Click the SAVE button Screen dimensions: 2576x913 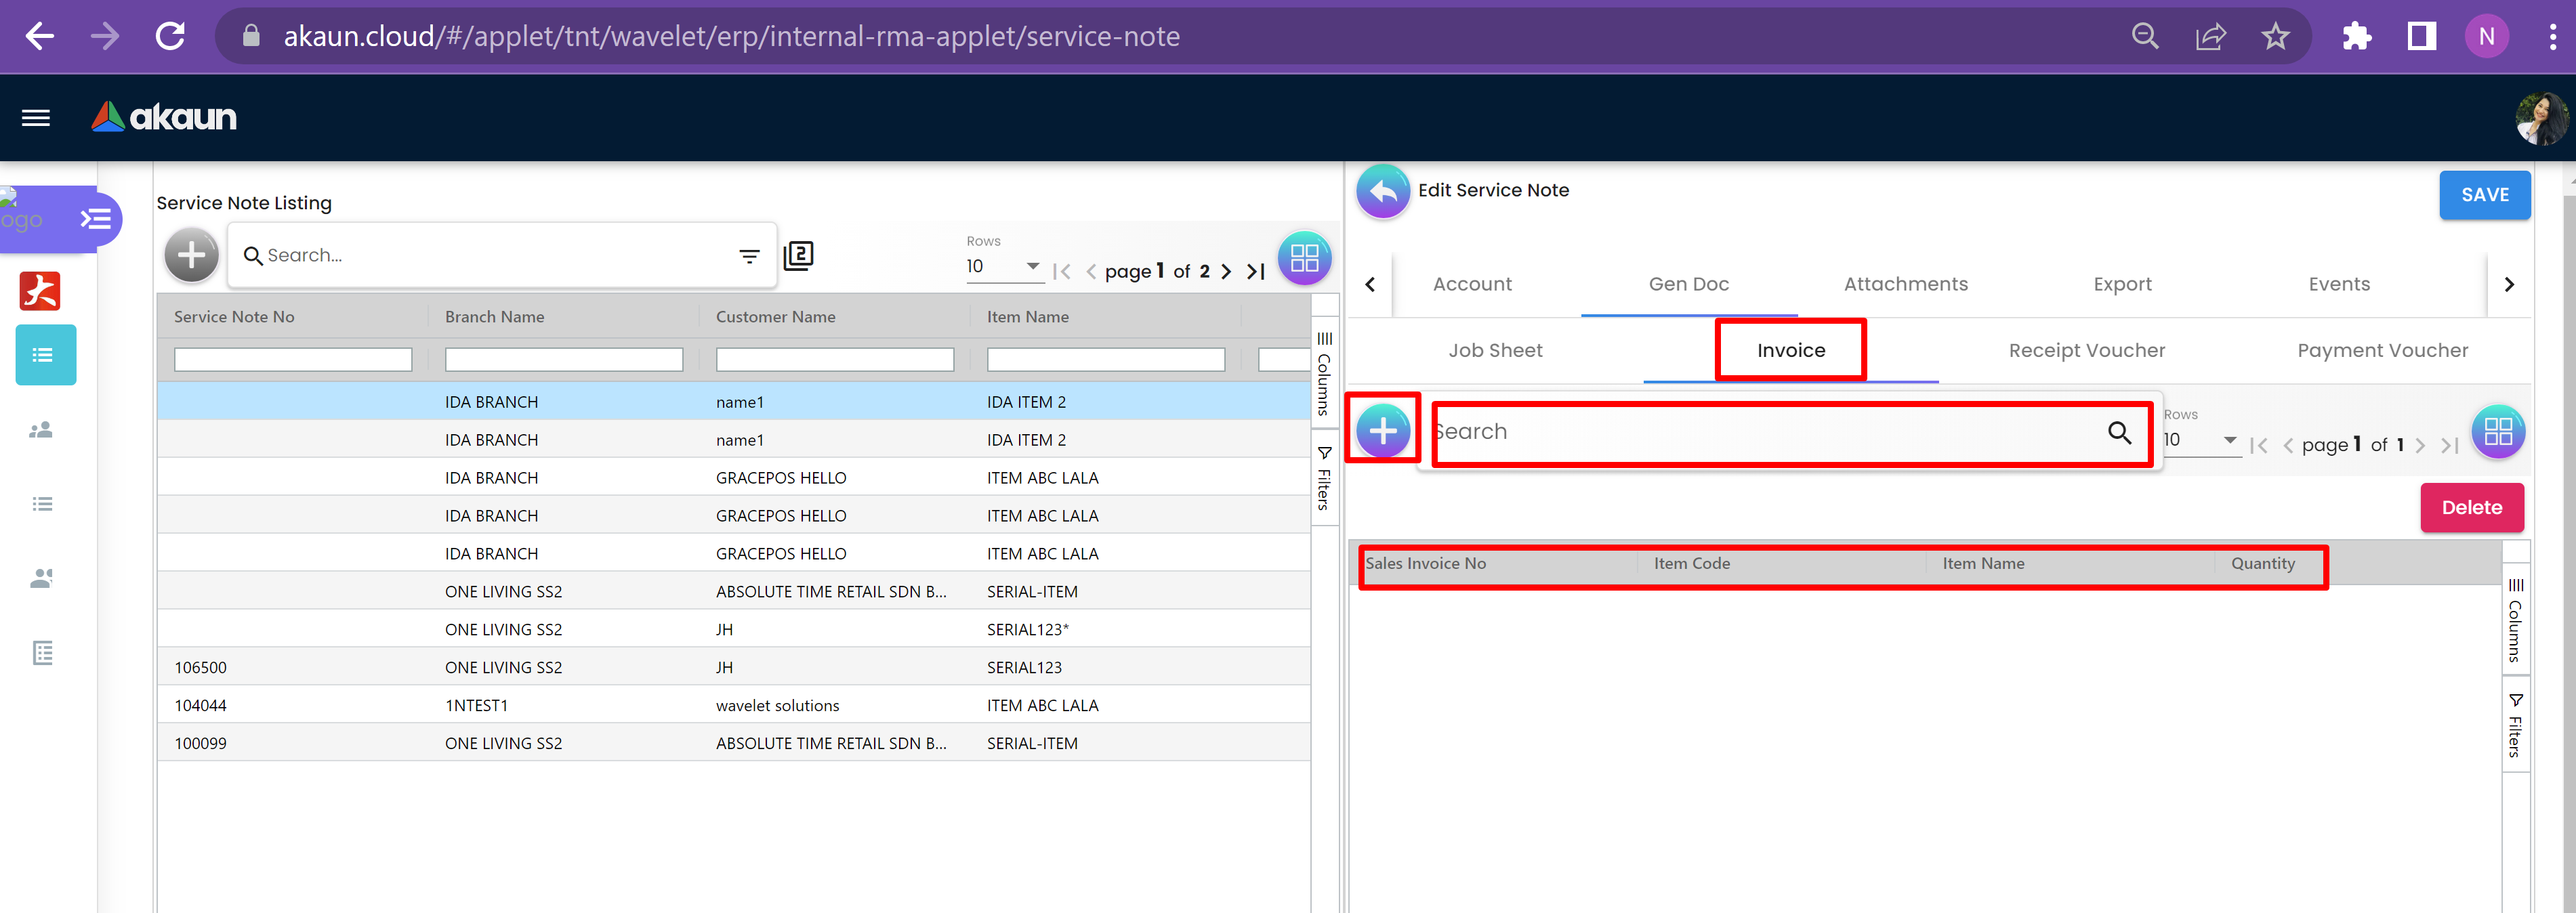point(2484,195)
